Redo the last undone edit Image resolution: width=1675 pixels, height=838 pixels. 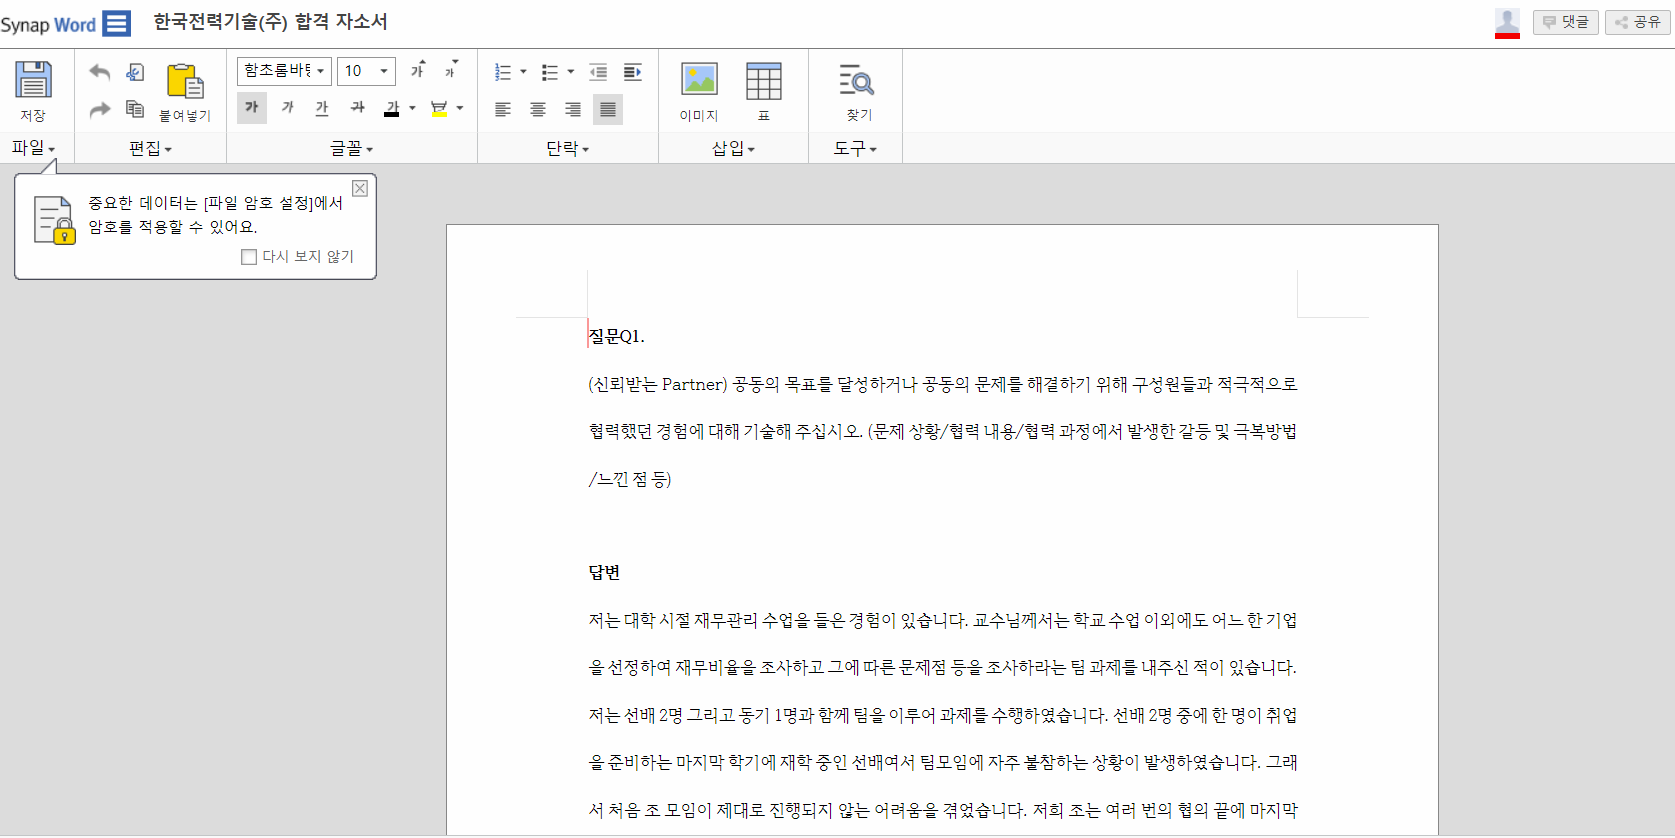[99, 109]
